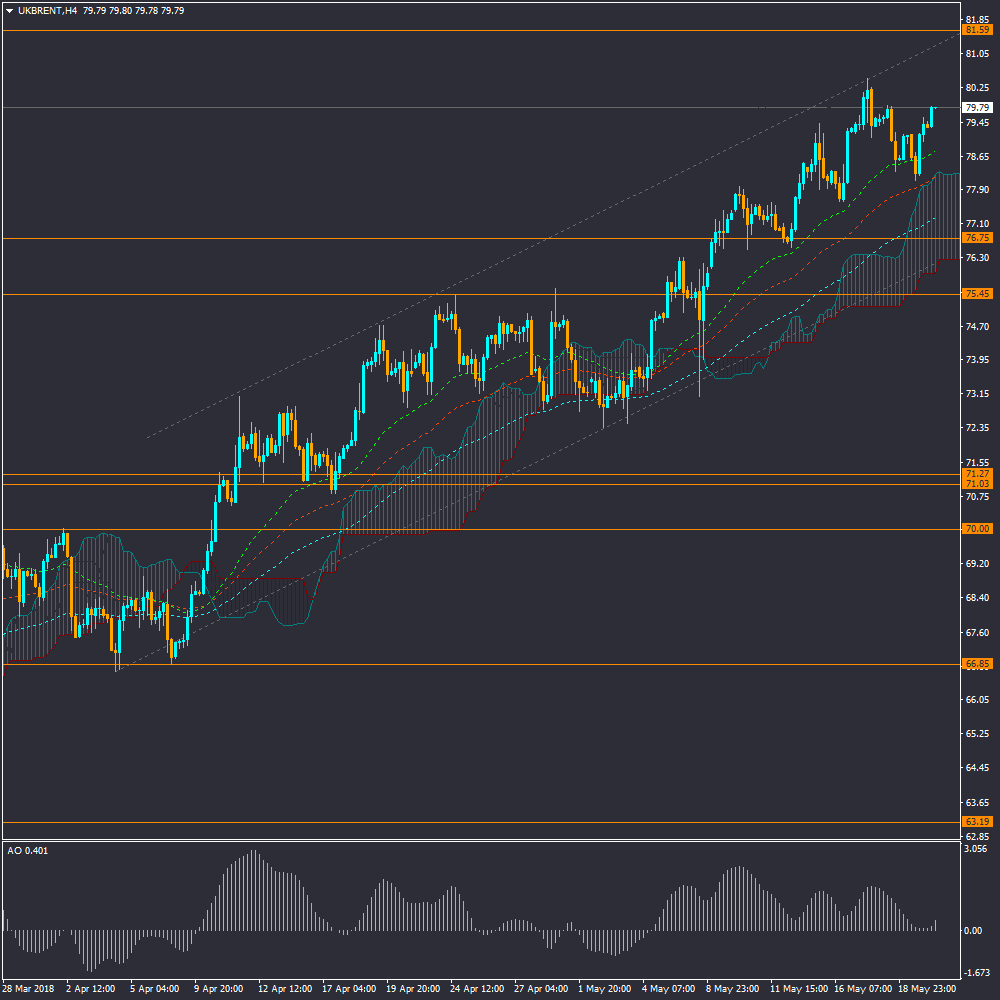Click the 66.85 support level label
The width and height of the screenshot is (1000, 1000).
pos(977,664)
